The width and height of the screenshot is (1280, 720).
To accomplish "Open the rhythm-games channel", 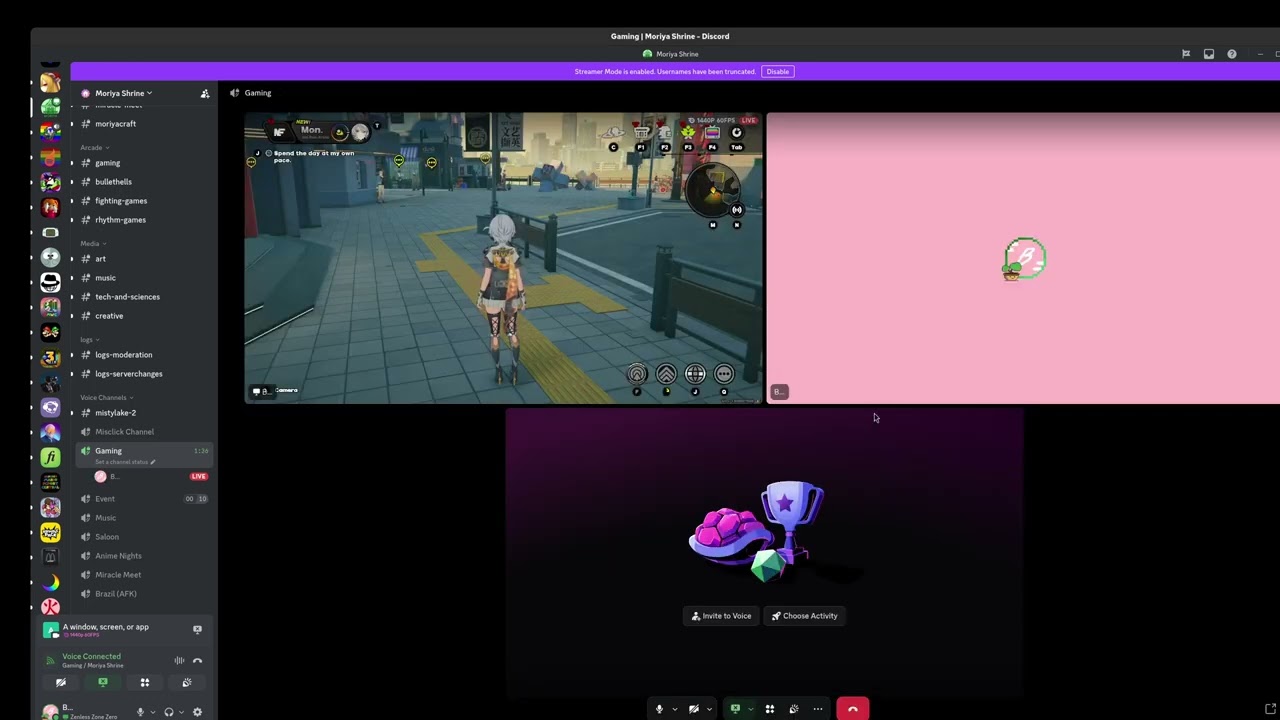I will point(120,220).
